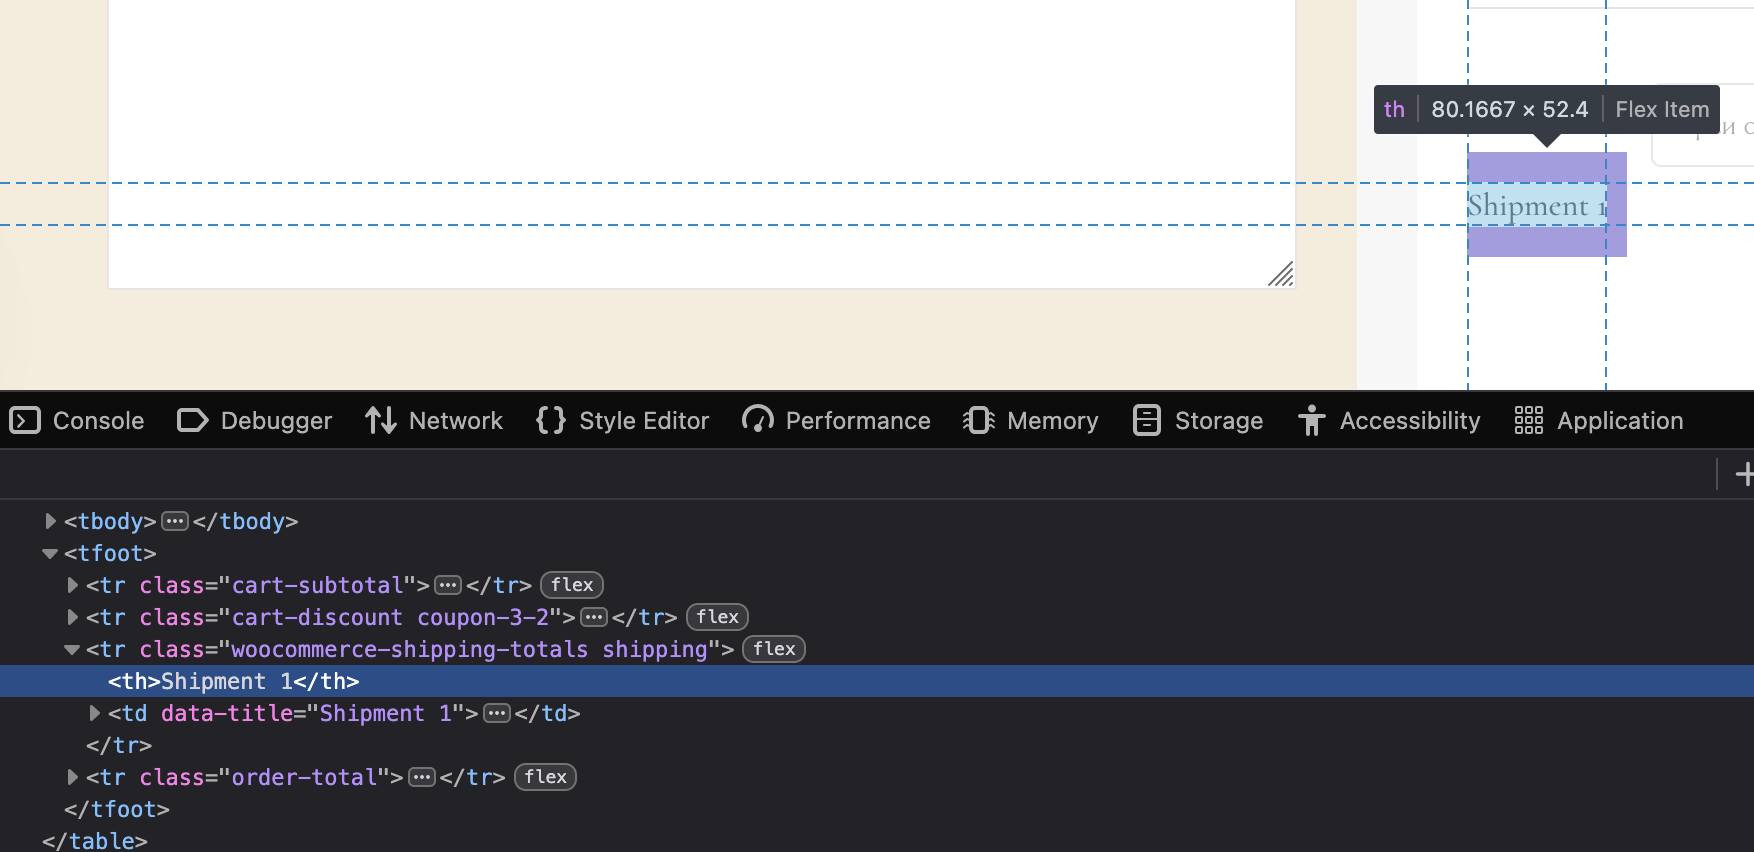This screenshot has width=1754, height=852.
Task: Click the plus button in inspector toolbar
Action: point(1743,473)
